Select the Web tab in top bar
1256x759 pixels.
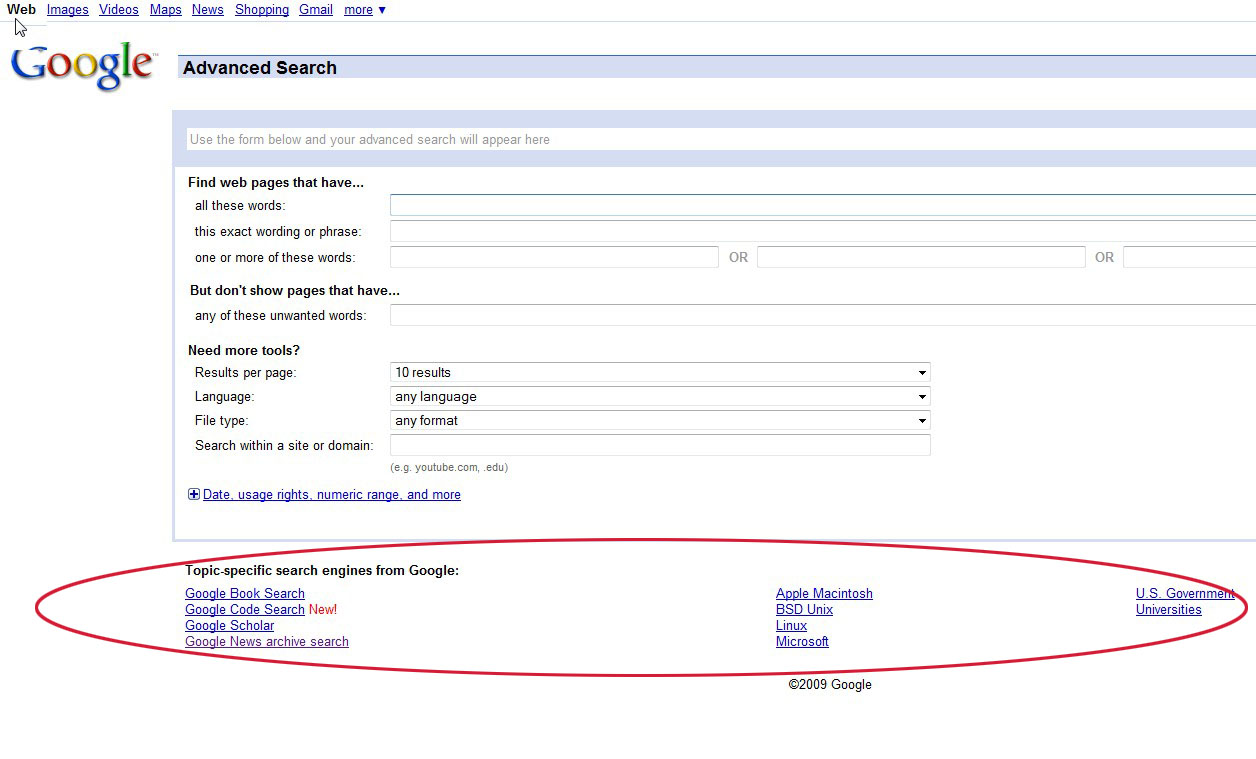coord(21,10)
